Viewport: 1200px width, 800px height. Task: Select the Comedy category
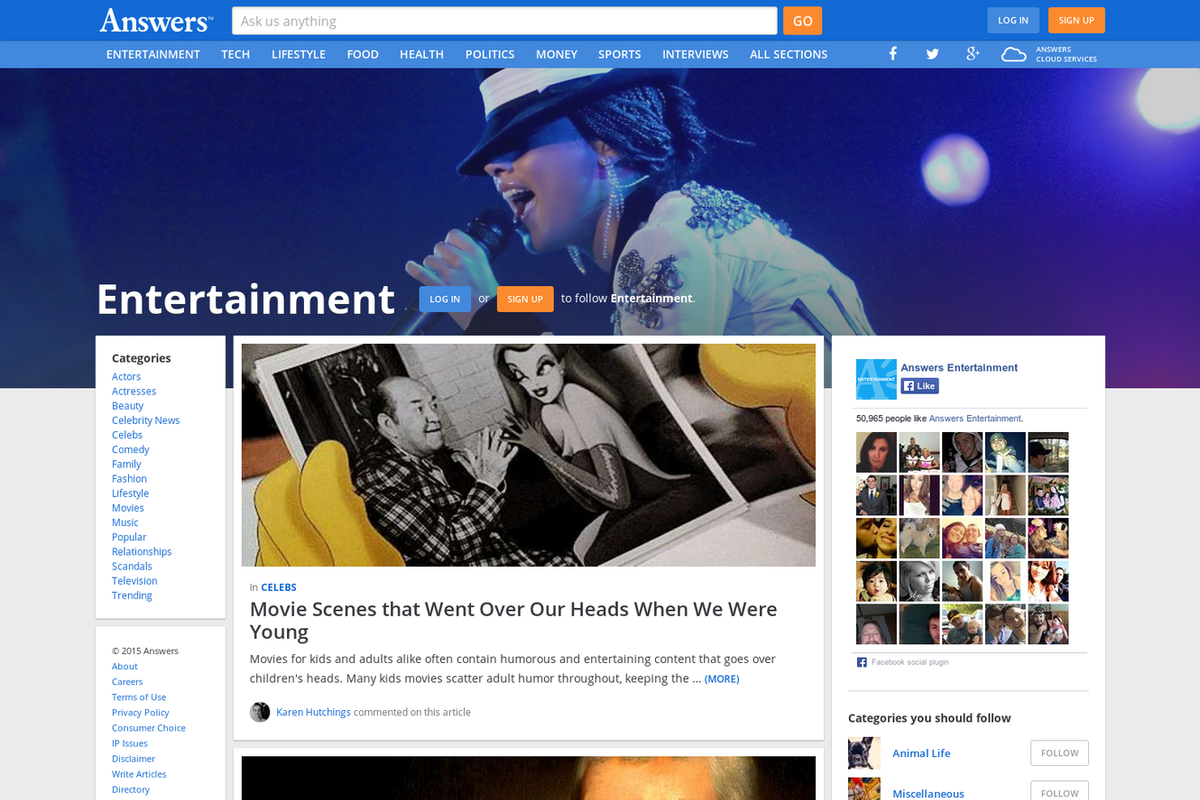130,450
